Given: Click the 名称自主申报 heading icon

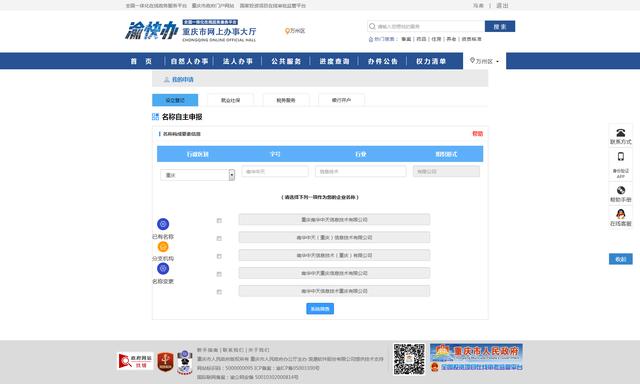Looking at the screenshot, I should [x=155, y=117].
